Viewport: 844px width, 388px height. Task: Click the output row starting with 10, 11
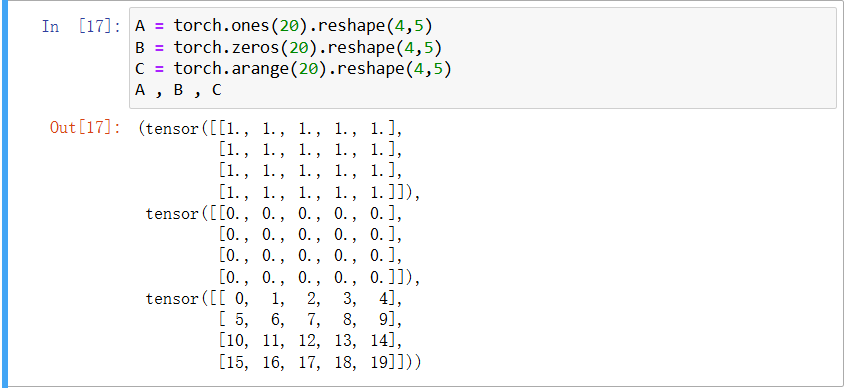click(x=311, y=341)
